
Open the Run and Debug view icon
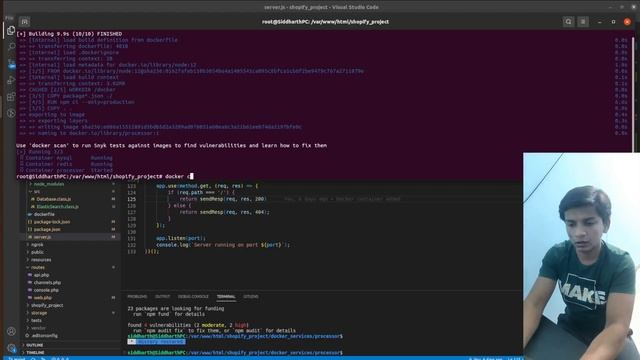click(11, 80)
